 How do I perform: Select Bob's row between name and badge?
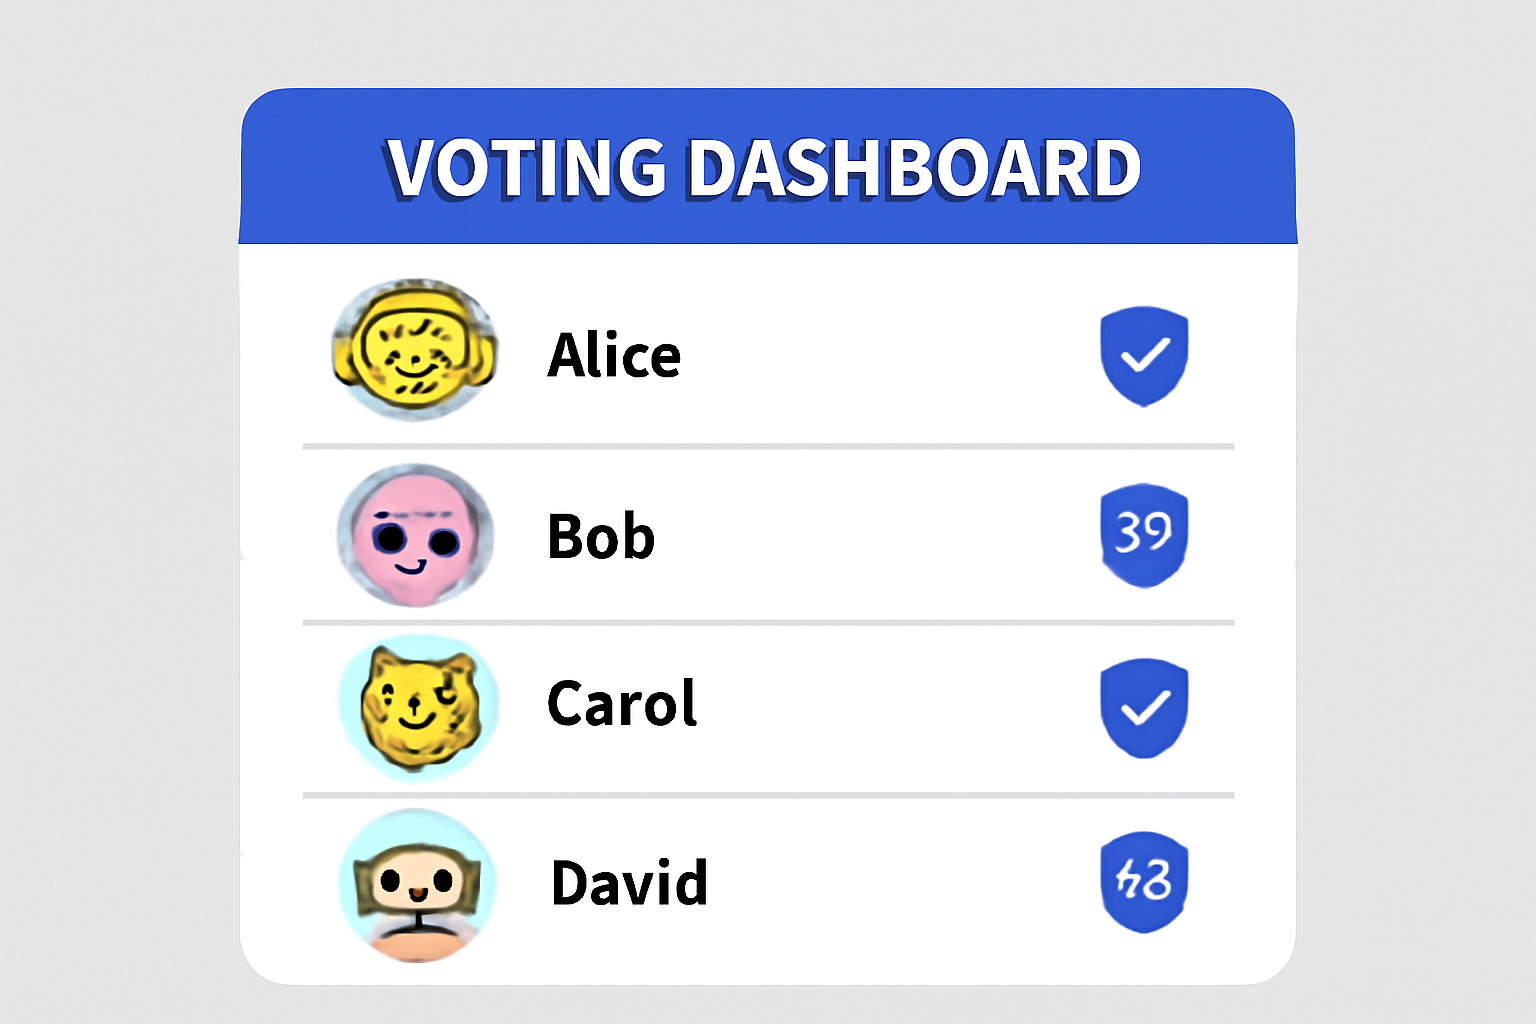(x=878, y=537)
